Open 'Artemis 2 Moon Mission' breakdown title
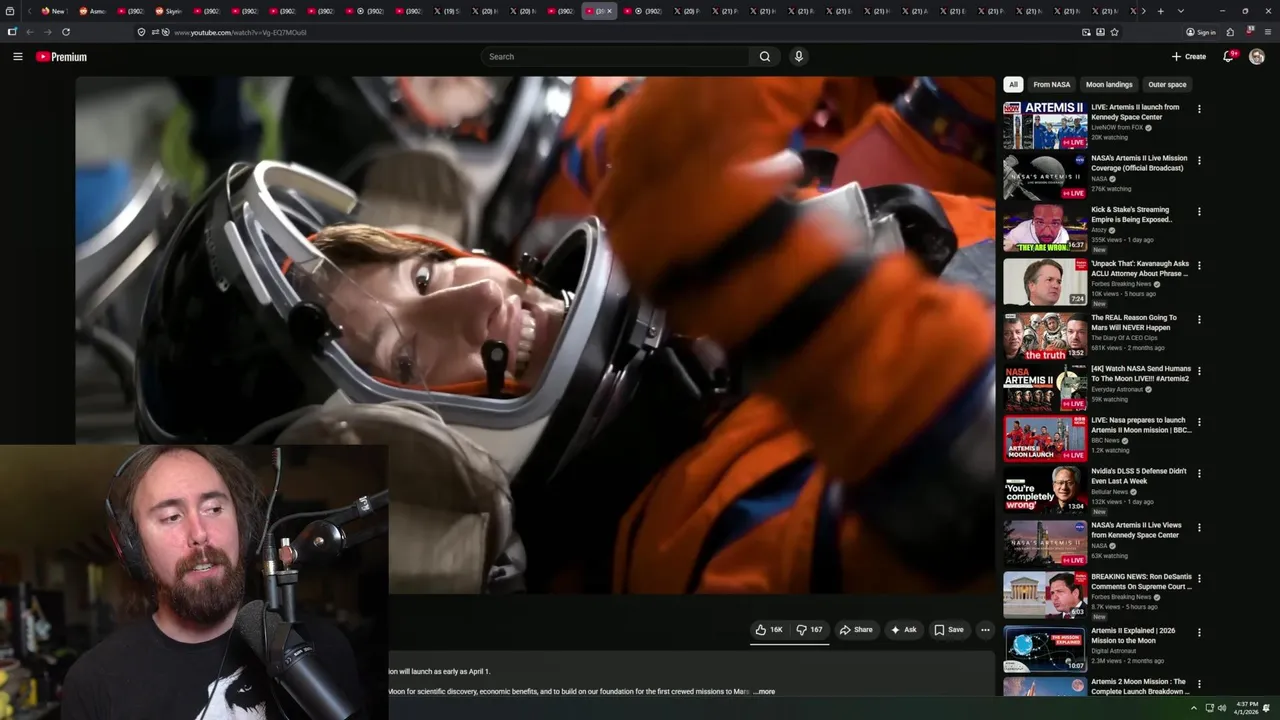The image size is (1280, 720). tap(1139, 686)
